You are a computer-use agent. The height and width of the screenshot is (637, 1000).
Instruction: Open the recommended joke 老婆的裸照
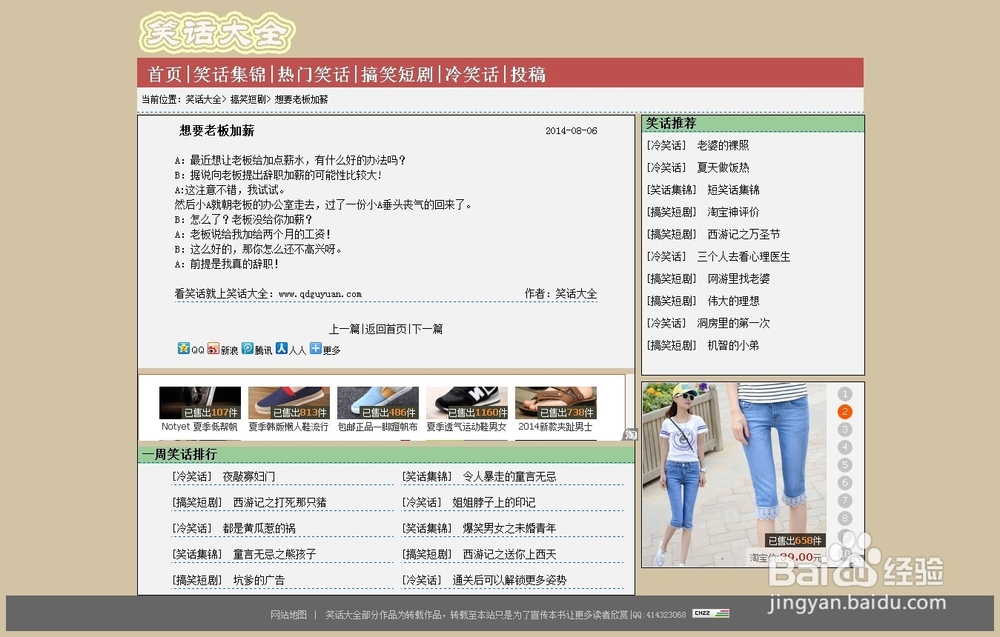pos(724,145)
